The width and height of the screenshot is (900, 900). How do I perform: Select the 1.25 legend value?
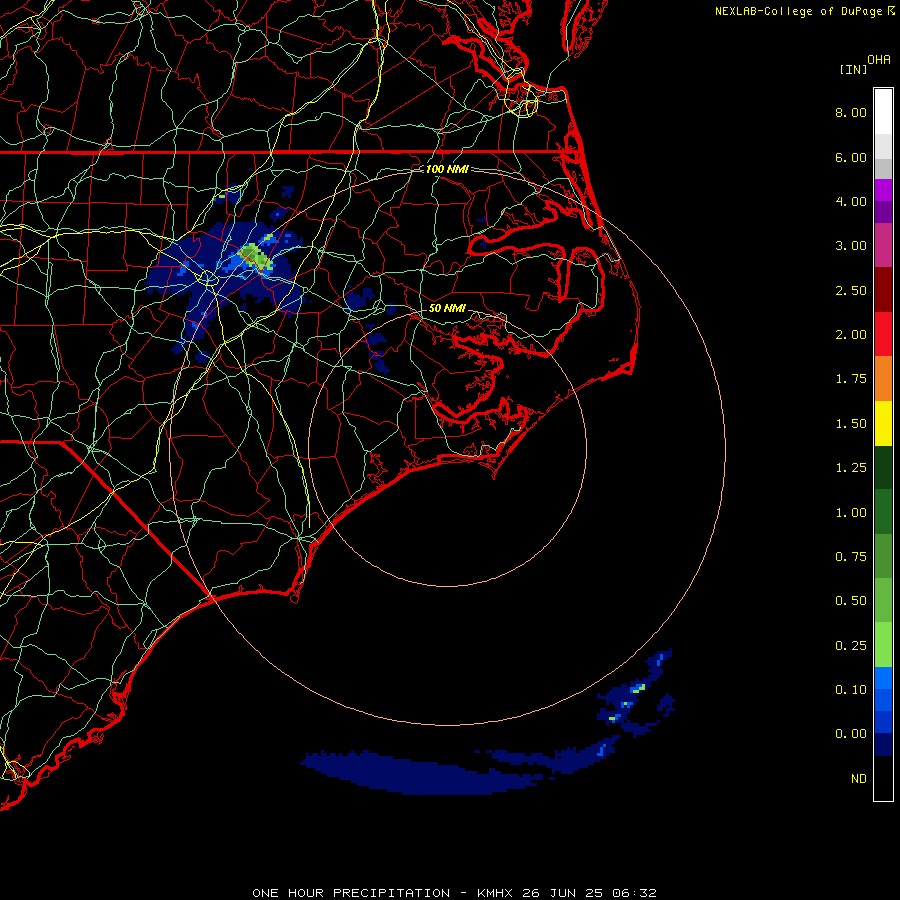coord(851,468)
